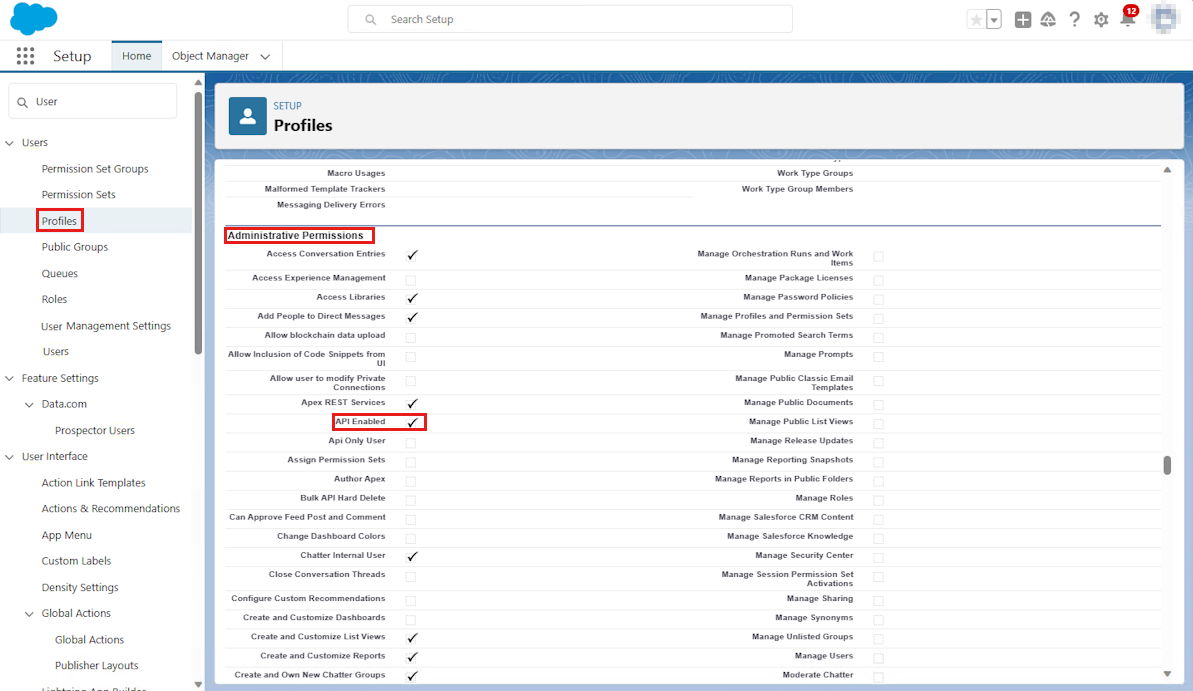Viewport: 1193px width, 691px height.
Task: Click the profile page scrollbar thumb
Action: (x=1167, y=465)
